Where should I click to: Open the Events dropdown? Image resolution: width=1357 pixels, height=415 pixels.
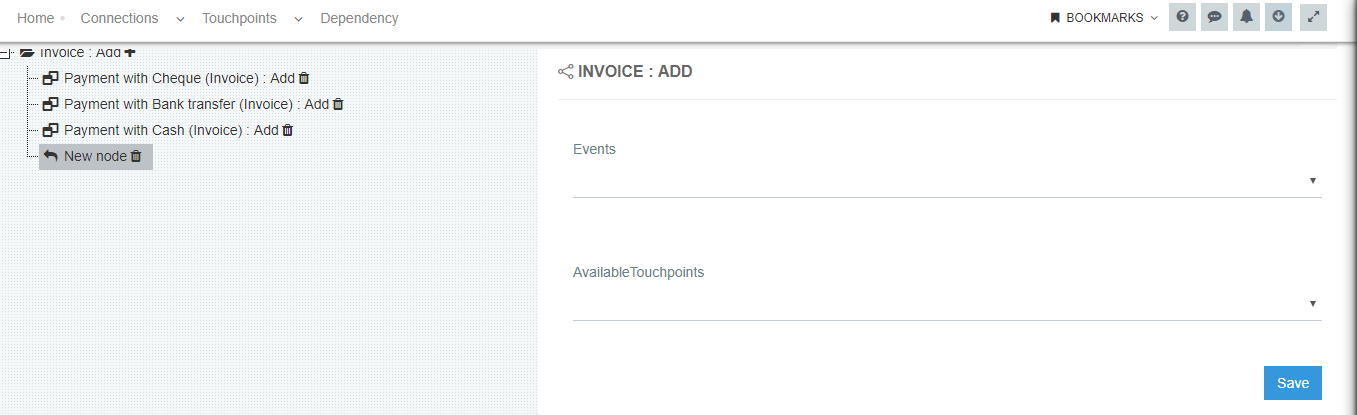tap(946, 181)
